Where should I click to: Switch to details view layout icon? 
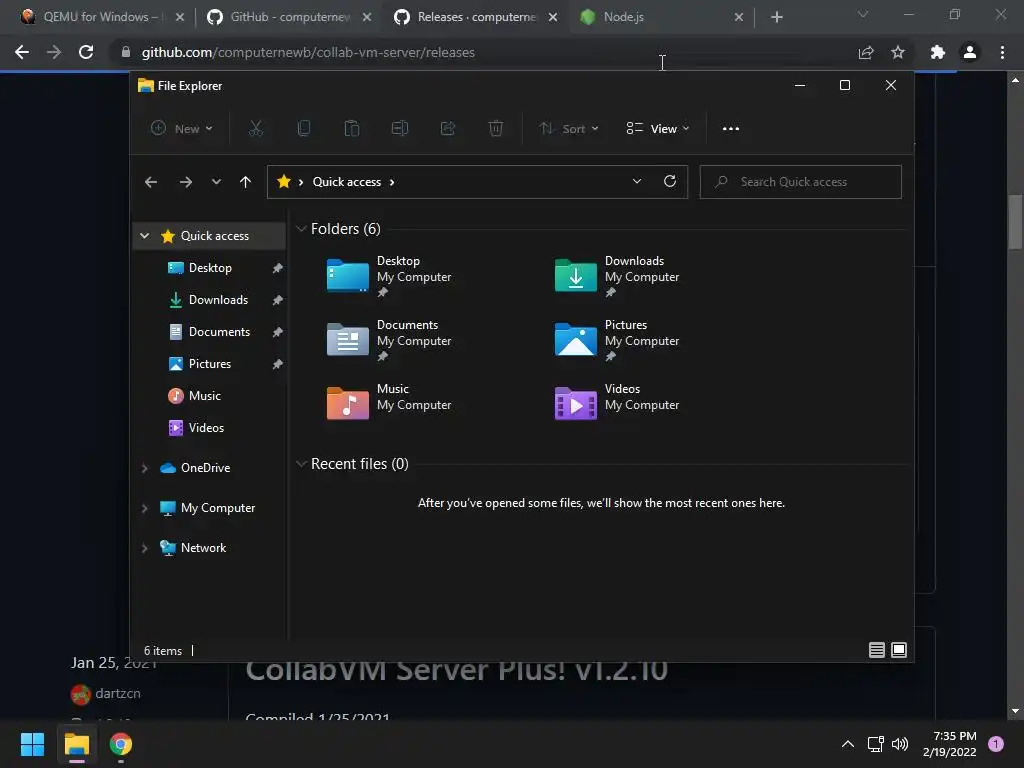coord(876,650)
